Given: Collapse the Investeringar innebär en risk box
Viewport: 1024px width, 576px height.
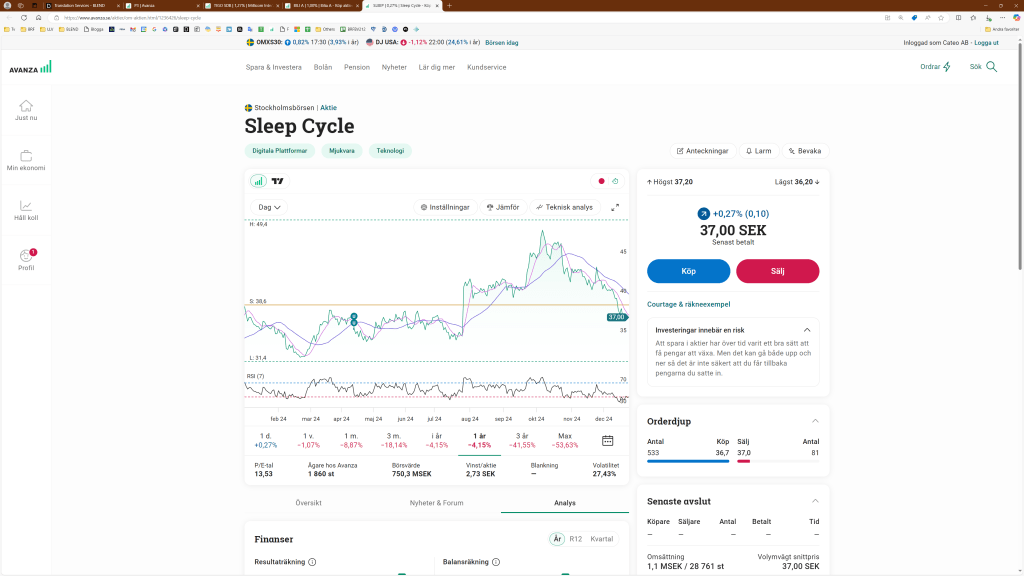Looking at the screenshot, I should [807, 329].
